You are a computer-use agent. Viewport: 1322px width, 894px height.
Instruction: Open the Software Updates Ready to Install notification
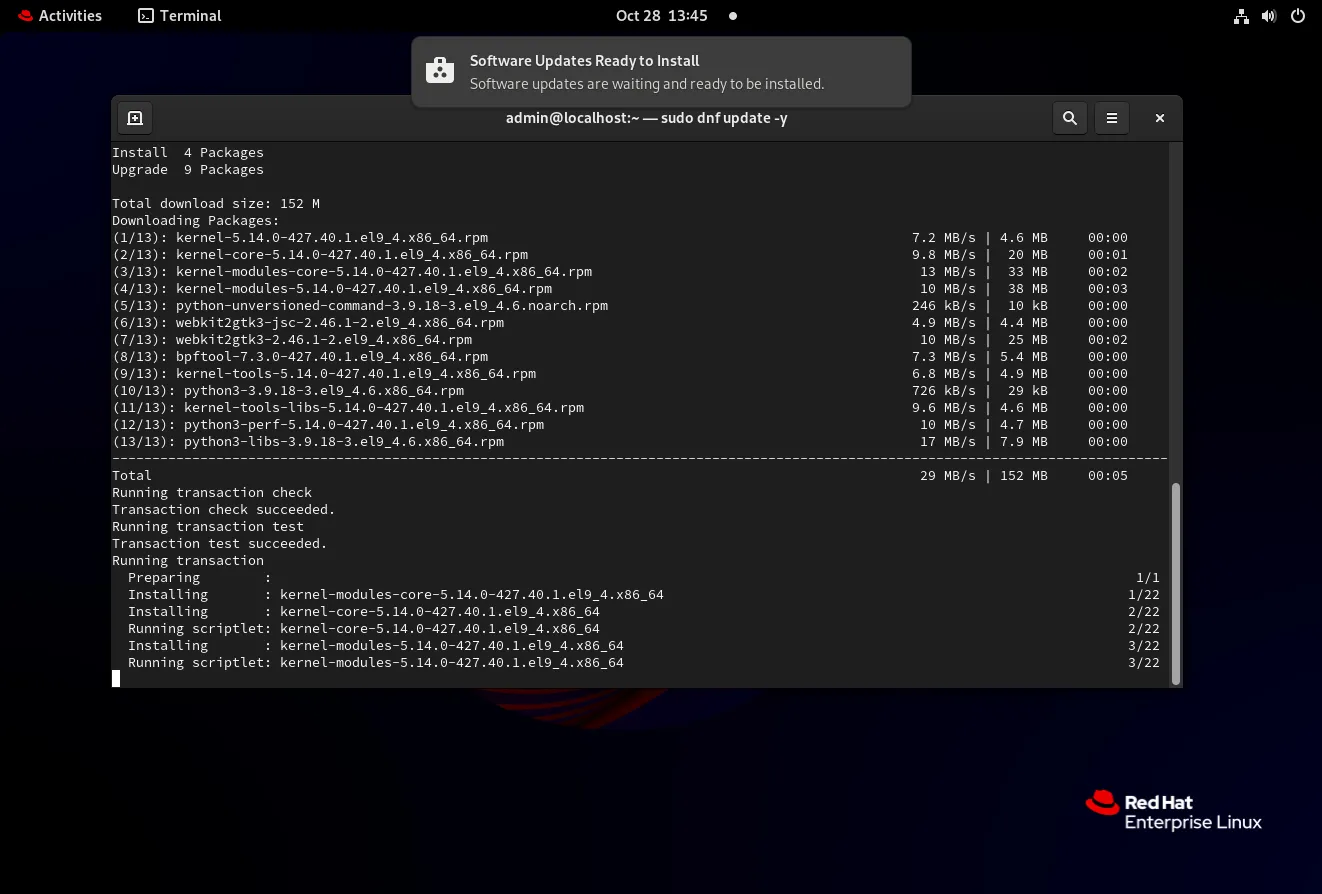[661, 72]
